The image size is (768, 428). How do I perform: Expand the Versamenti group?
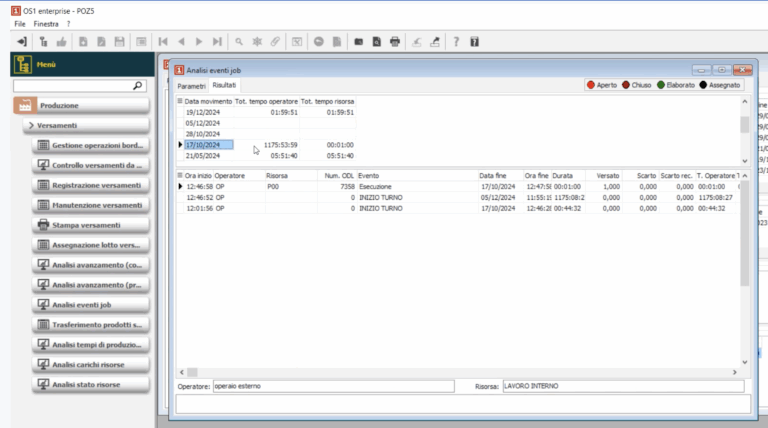pos(86,125)
